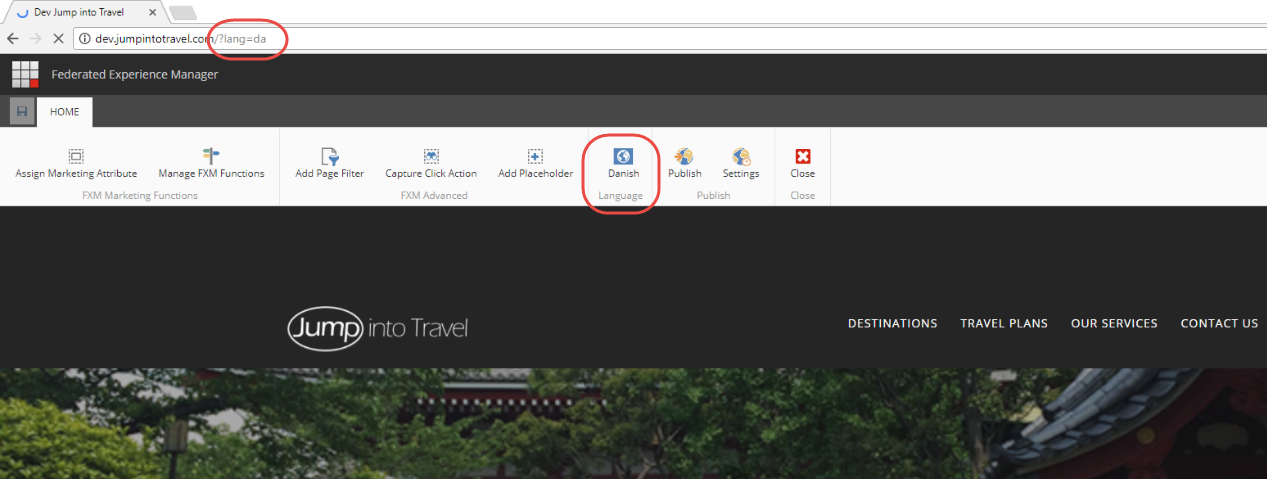Click the Assign Marketing Attribute icon
Viewport: 1267px width, 479px height.
pos(76,157)
